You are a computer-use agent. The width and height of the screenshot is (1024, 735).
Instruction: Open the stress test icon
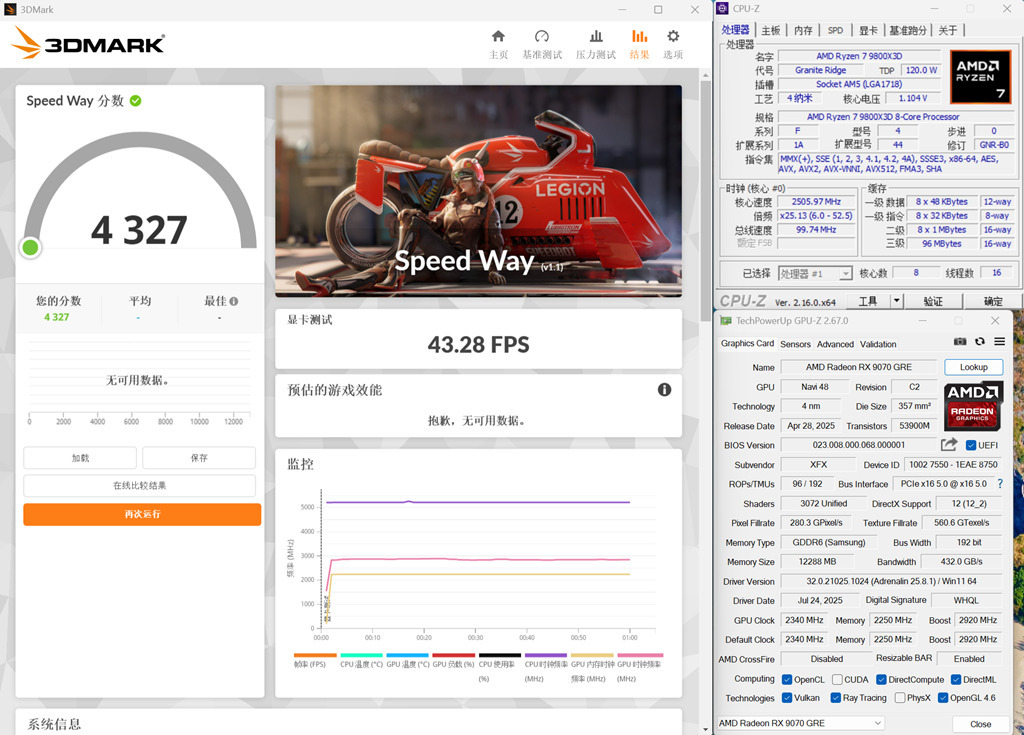pyautogui.click(x=596, y=36)
